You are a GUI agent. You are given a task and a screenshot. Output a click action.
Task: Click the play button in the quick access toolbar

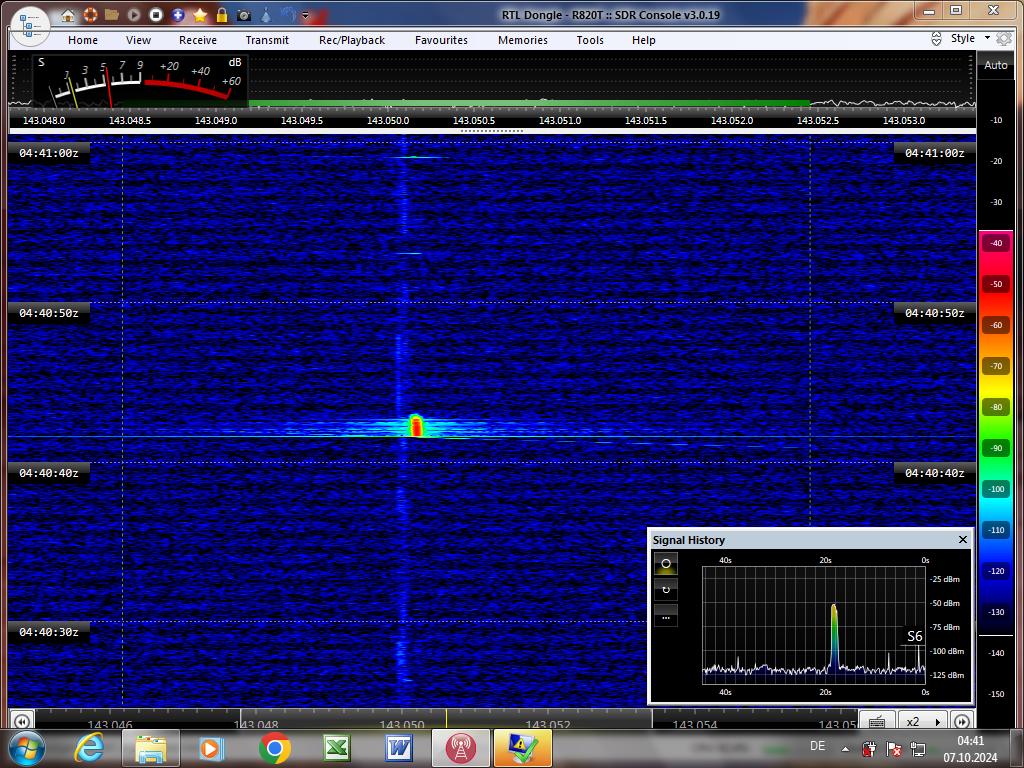[x=134, y=14]
